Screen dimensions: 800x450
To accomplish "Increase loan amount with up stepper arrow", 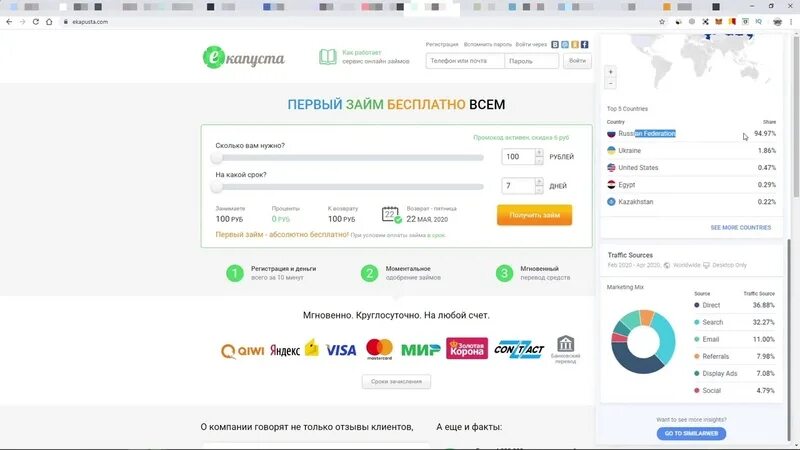I will (539, 153).
